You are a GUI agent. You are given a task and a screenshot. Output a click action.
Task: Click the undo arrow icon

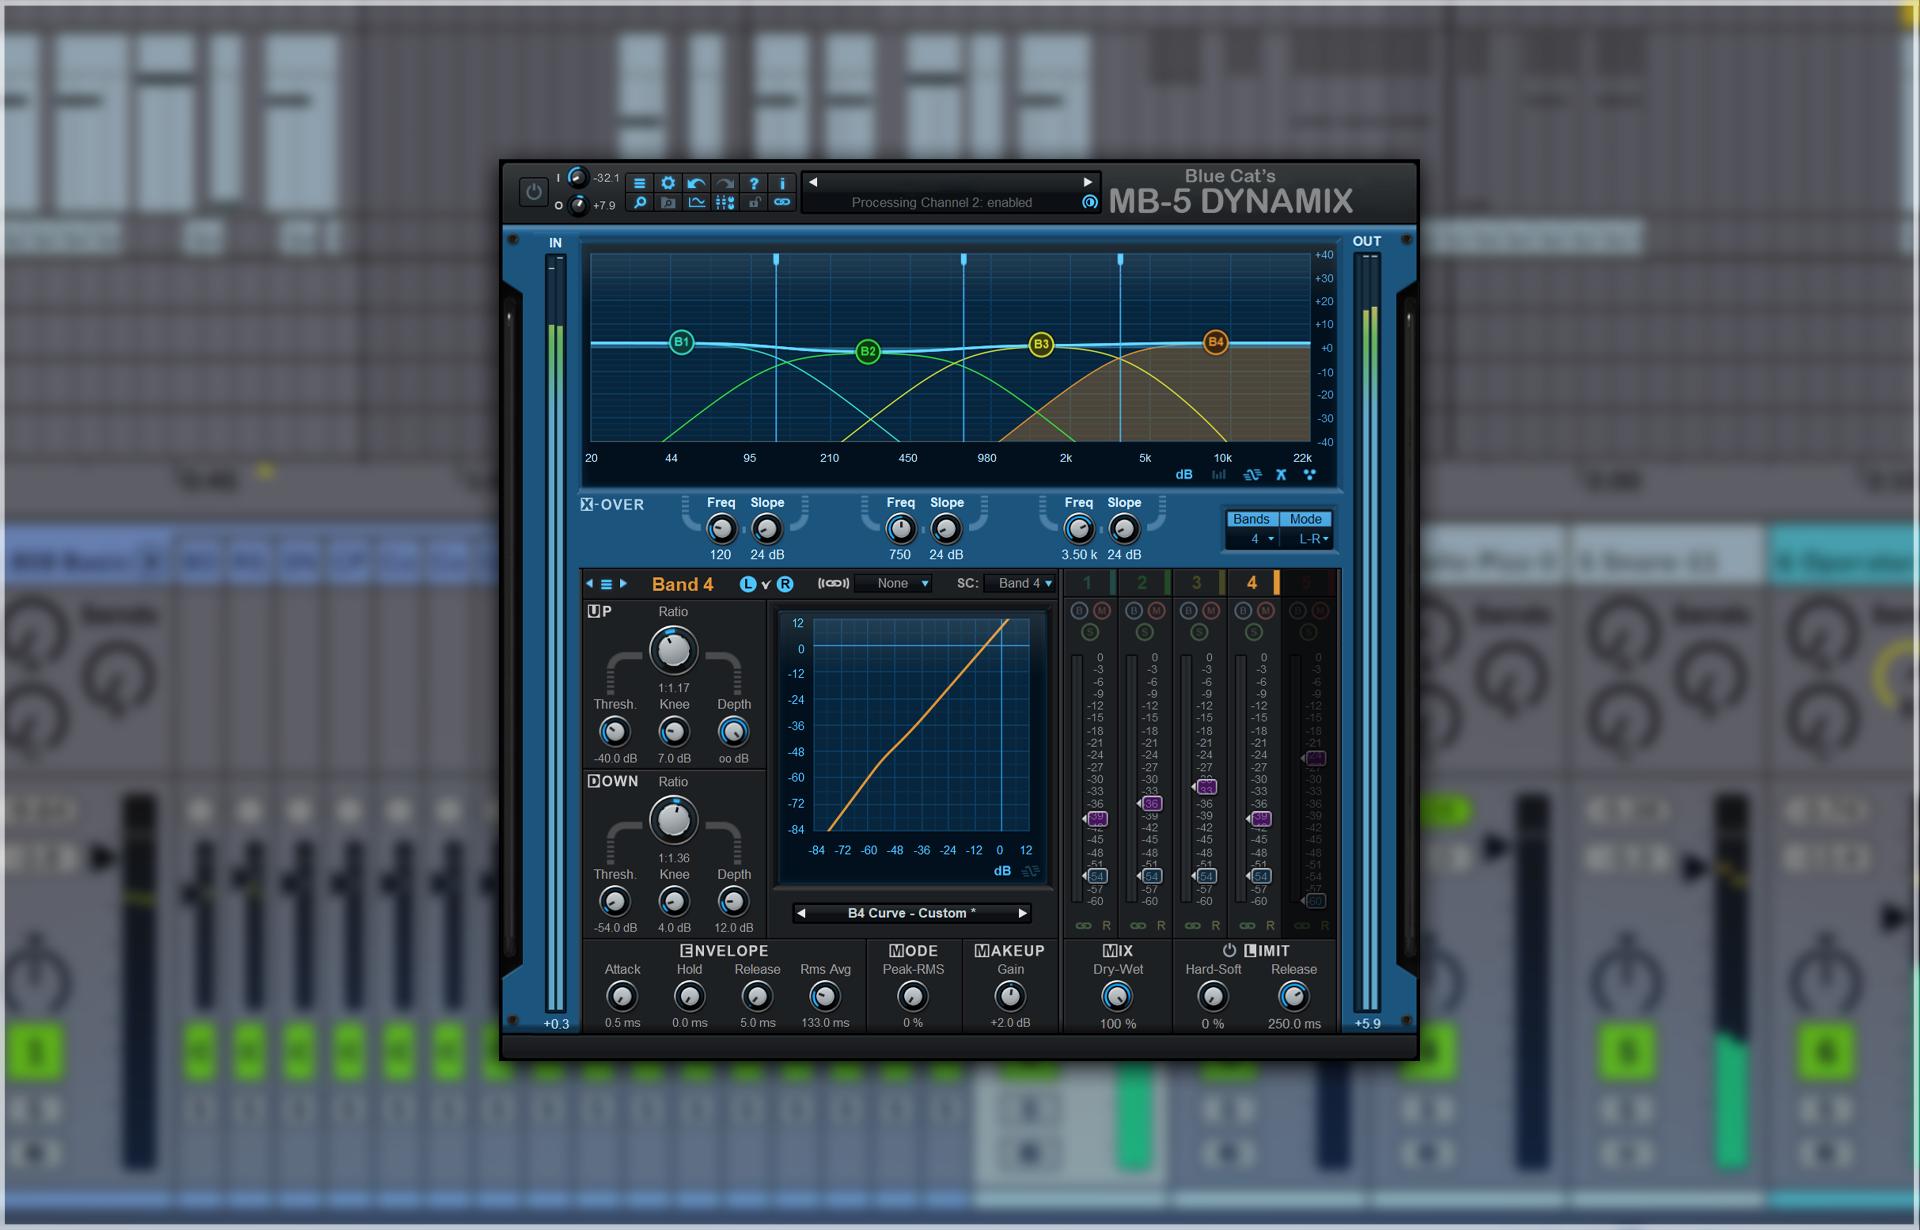point(696,183)
